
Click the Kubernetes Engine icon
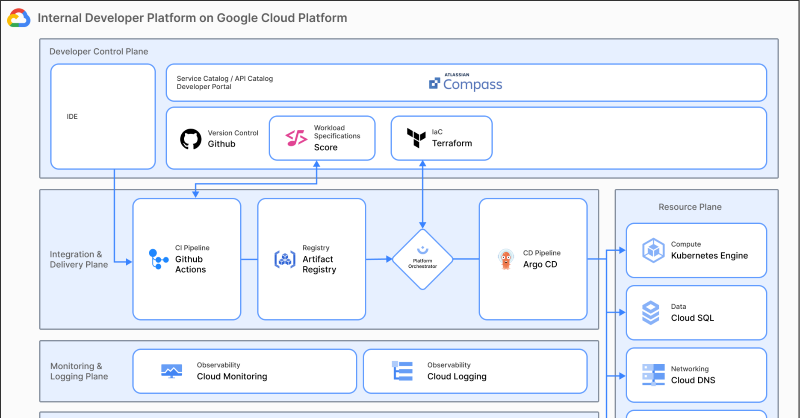tap(653, 250)
